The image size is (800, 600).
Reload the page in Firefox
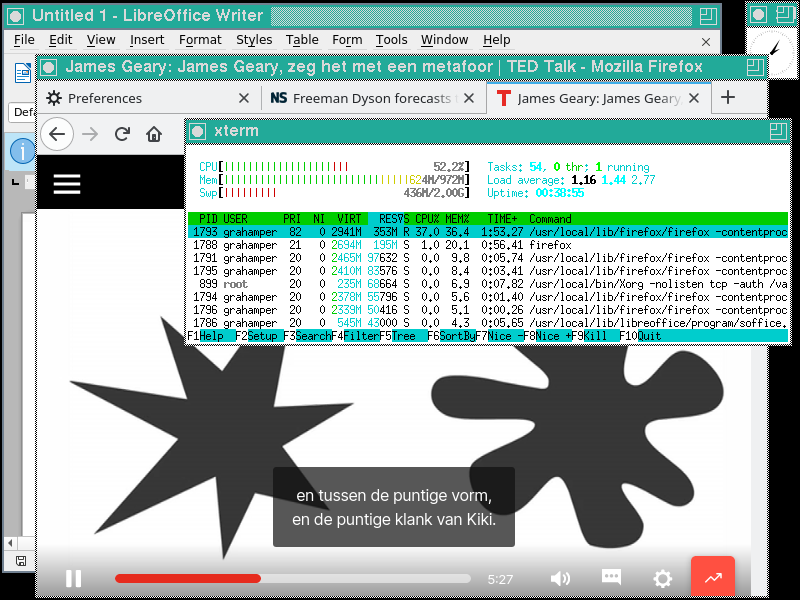[122, 134]
